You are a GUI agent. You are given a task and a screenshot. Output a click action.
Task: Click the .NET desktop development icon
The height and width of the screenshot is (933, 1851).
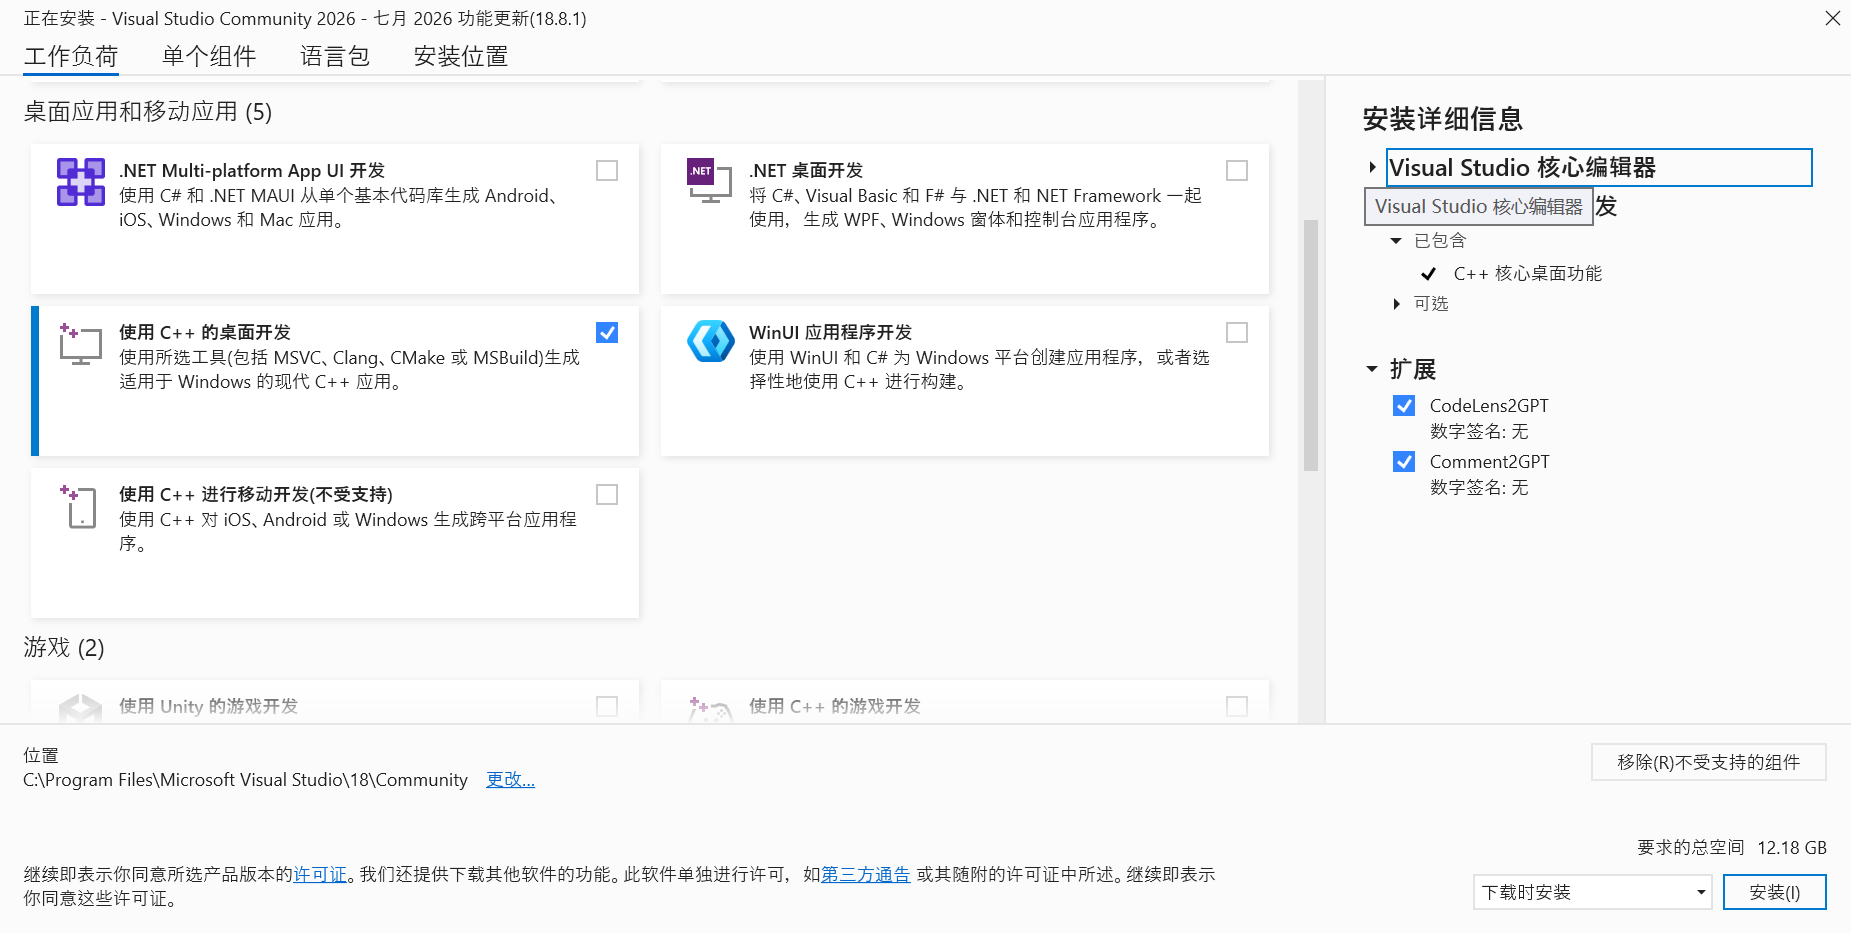(x=710, y=181)
